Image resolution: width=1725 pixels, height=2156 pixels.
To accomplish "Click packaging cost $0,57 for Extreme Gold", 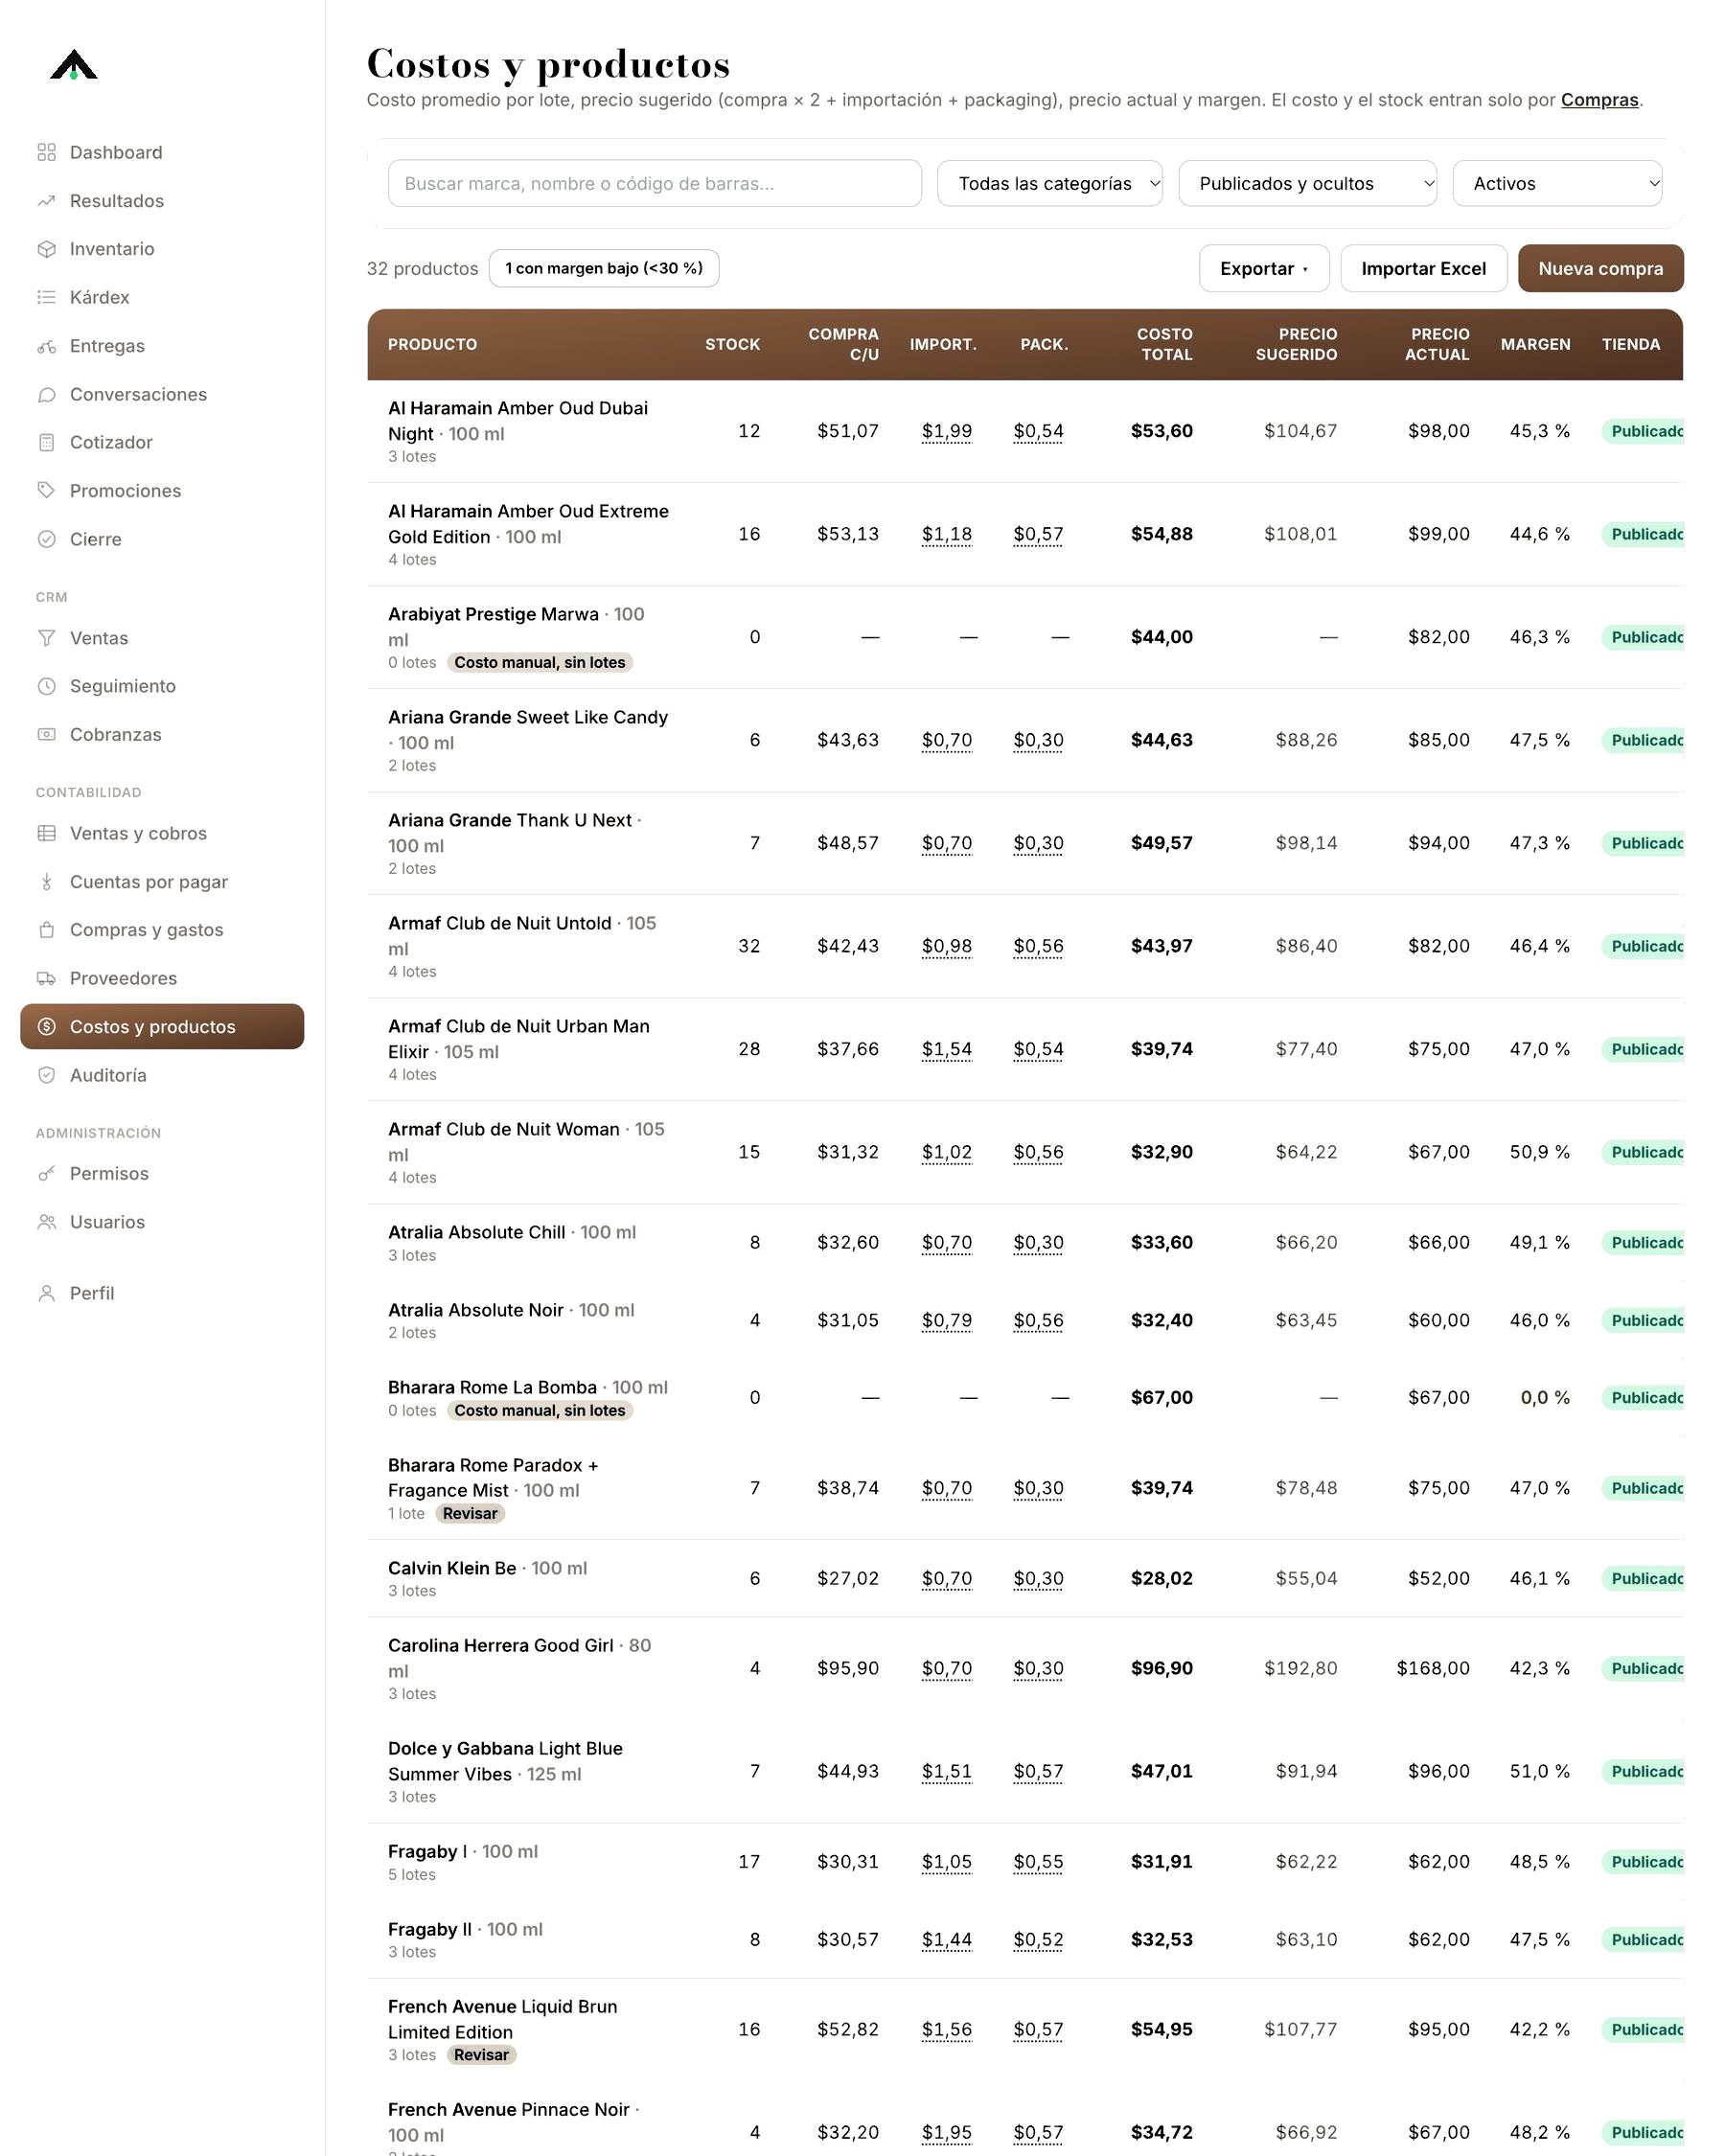I will pyautogui.click(x=1038, y=534).
